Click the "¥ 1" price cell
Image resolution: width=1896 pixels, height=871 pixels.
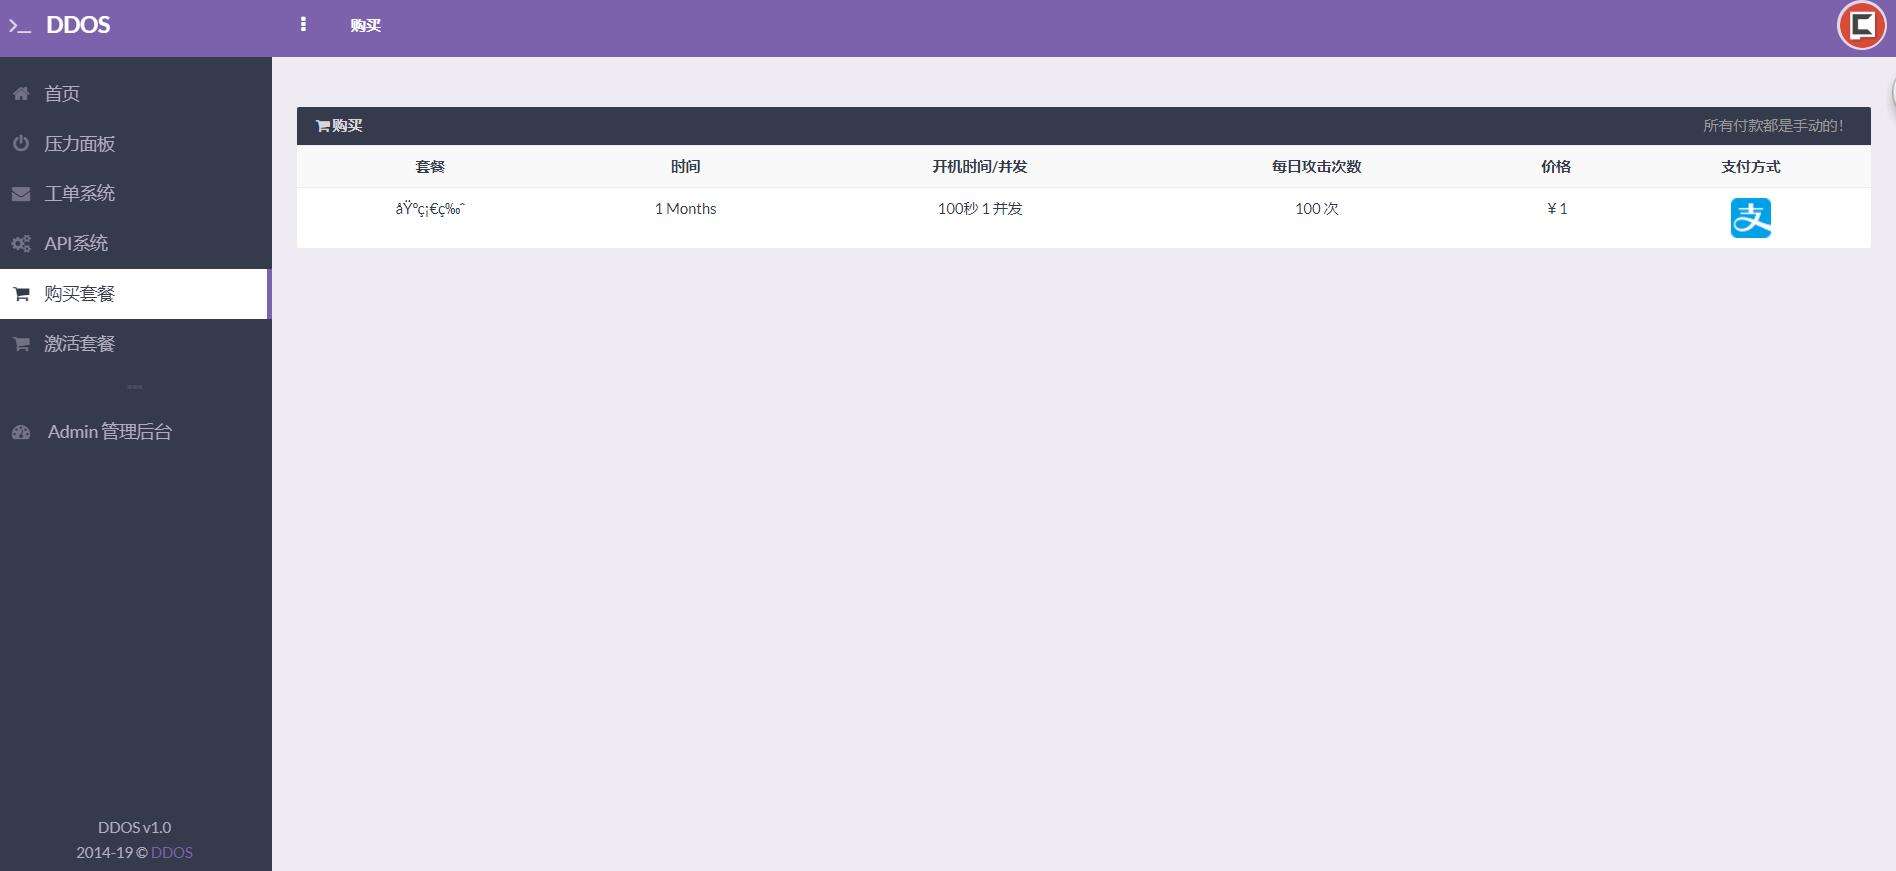[x=1557, y=209]
